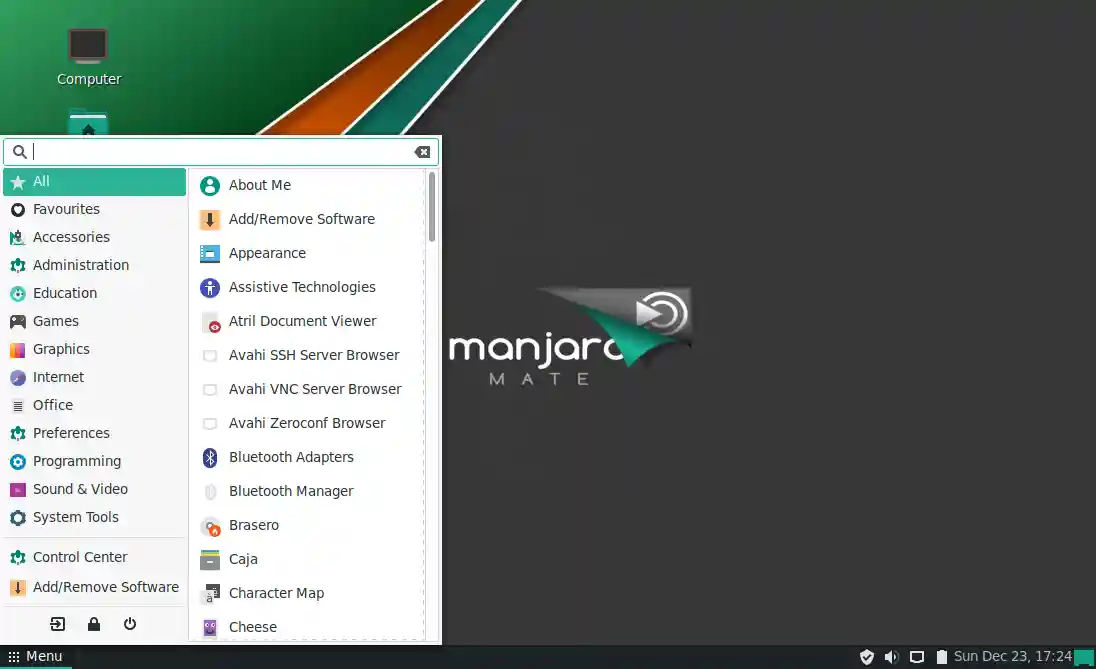Open the Graphics category
This screenshot has width=1096, height=669.
(x=94, y=349)
